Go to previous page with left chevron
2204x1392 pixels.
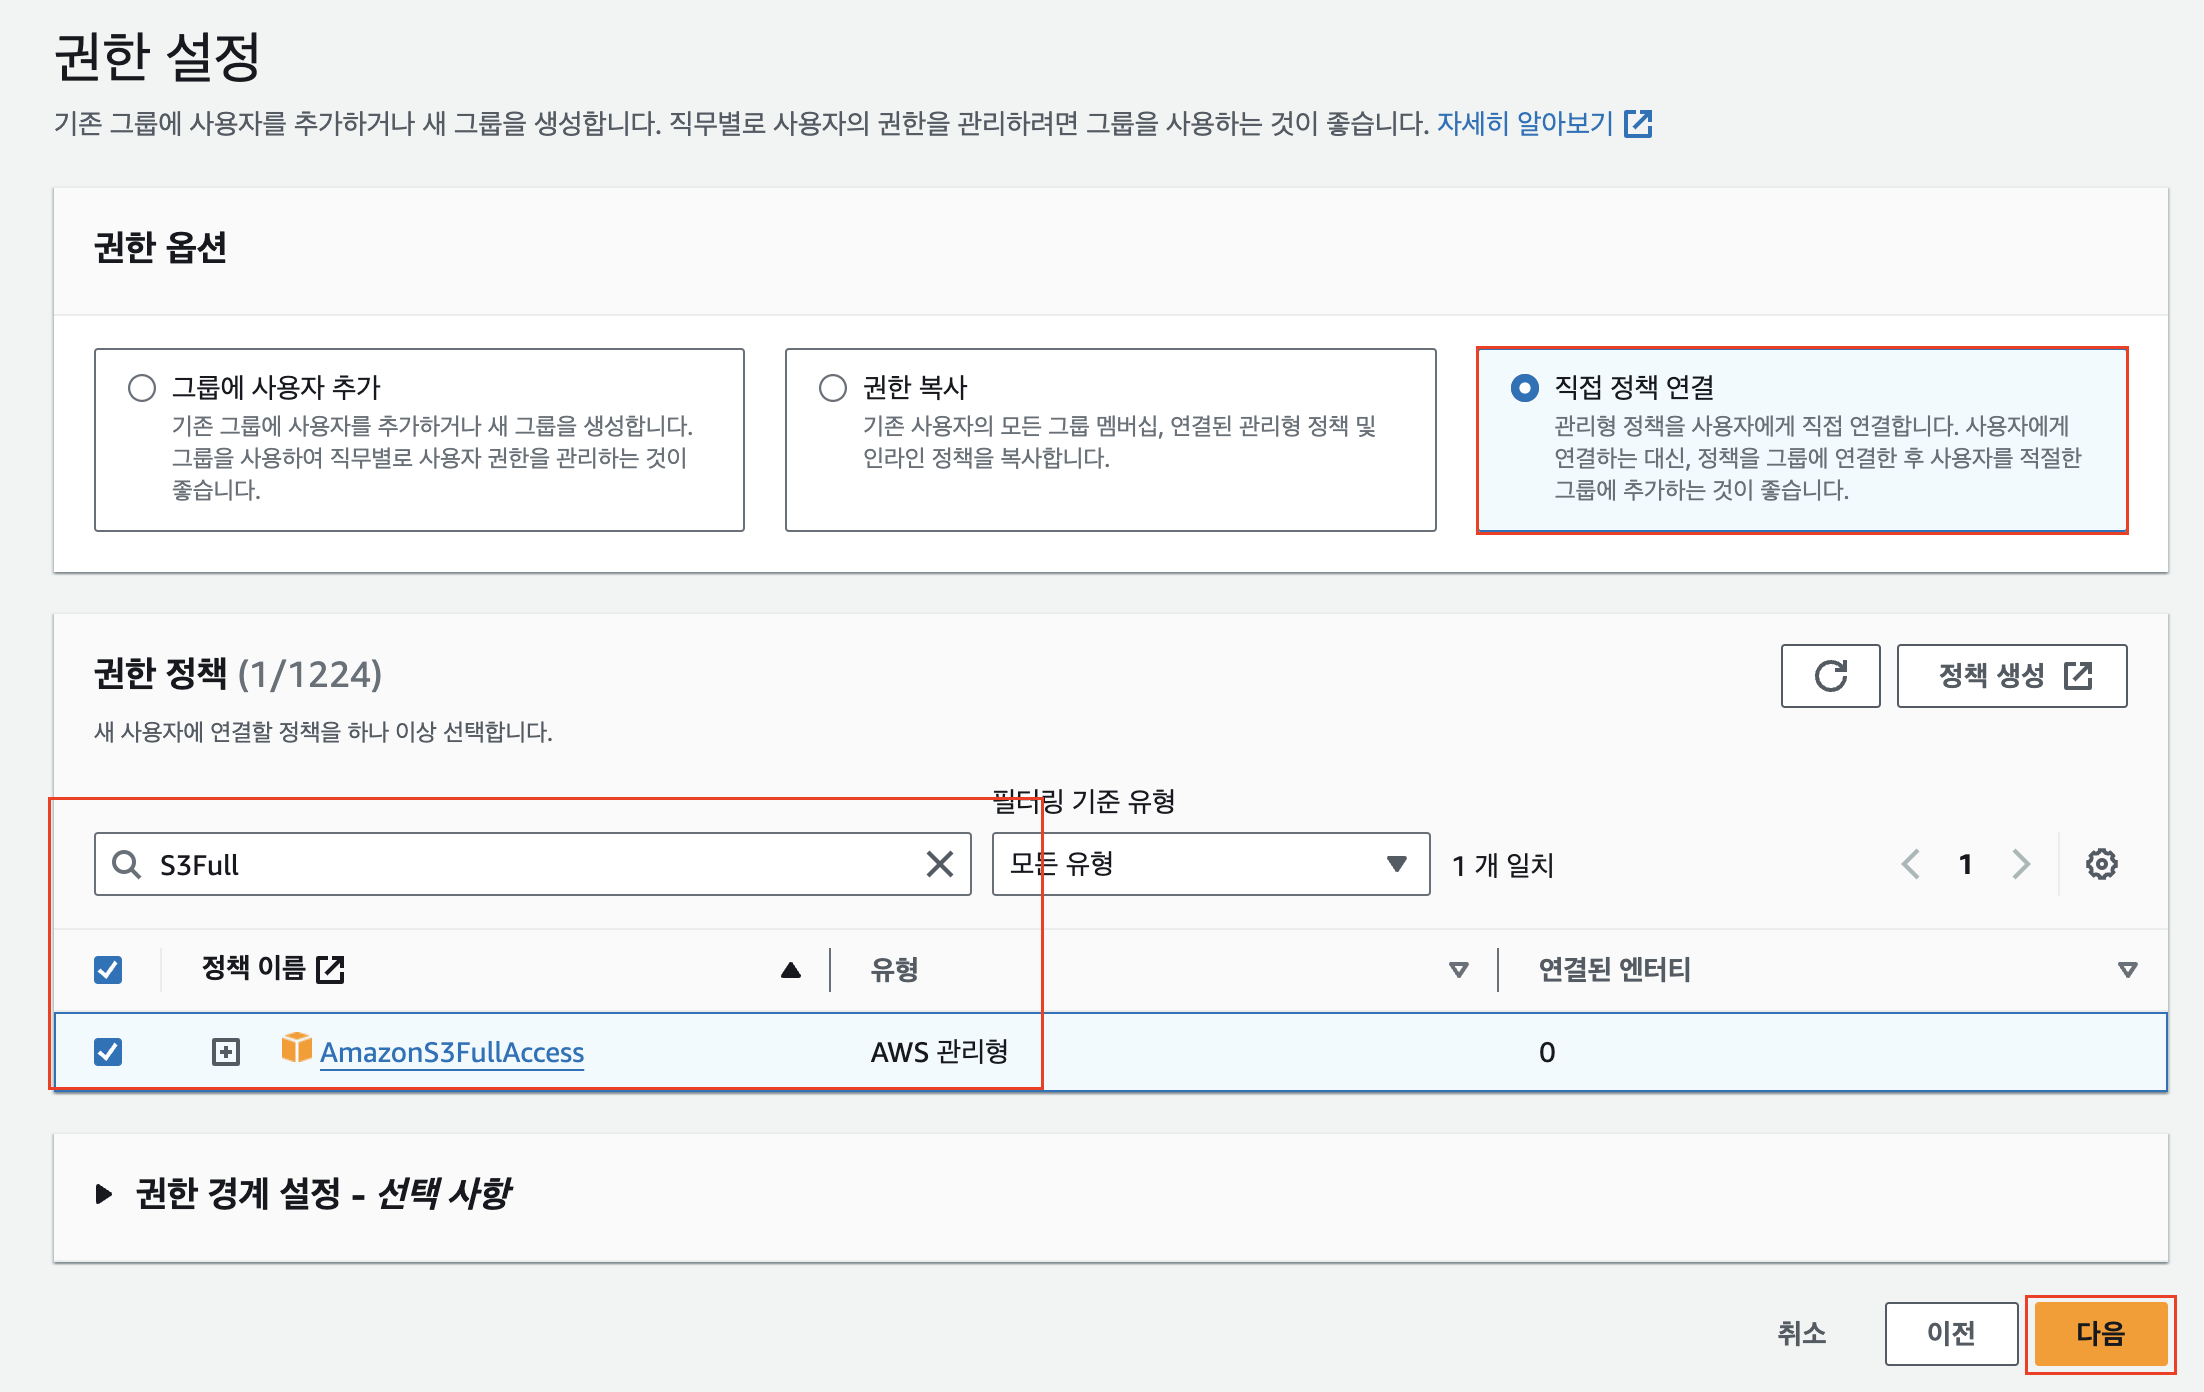1911,864
